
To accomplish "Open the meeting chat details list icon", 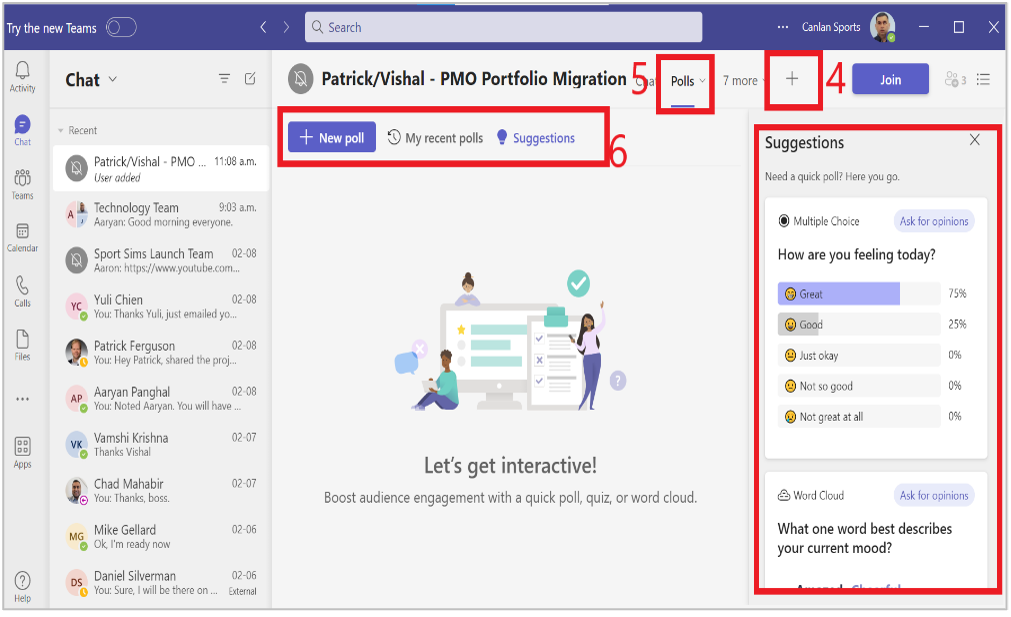I will [983, 79].
